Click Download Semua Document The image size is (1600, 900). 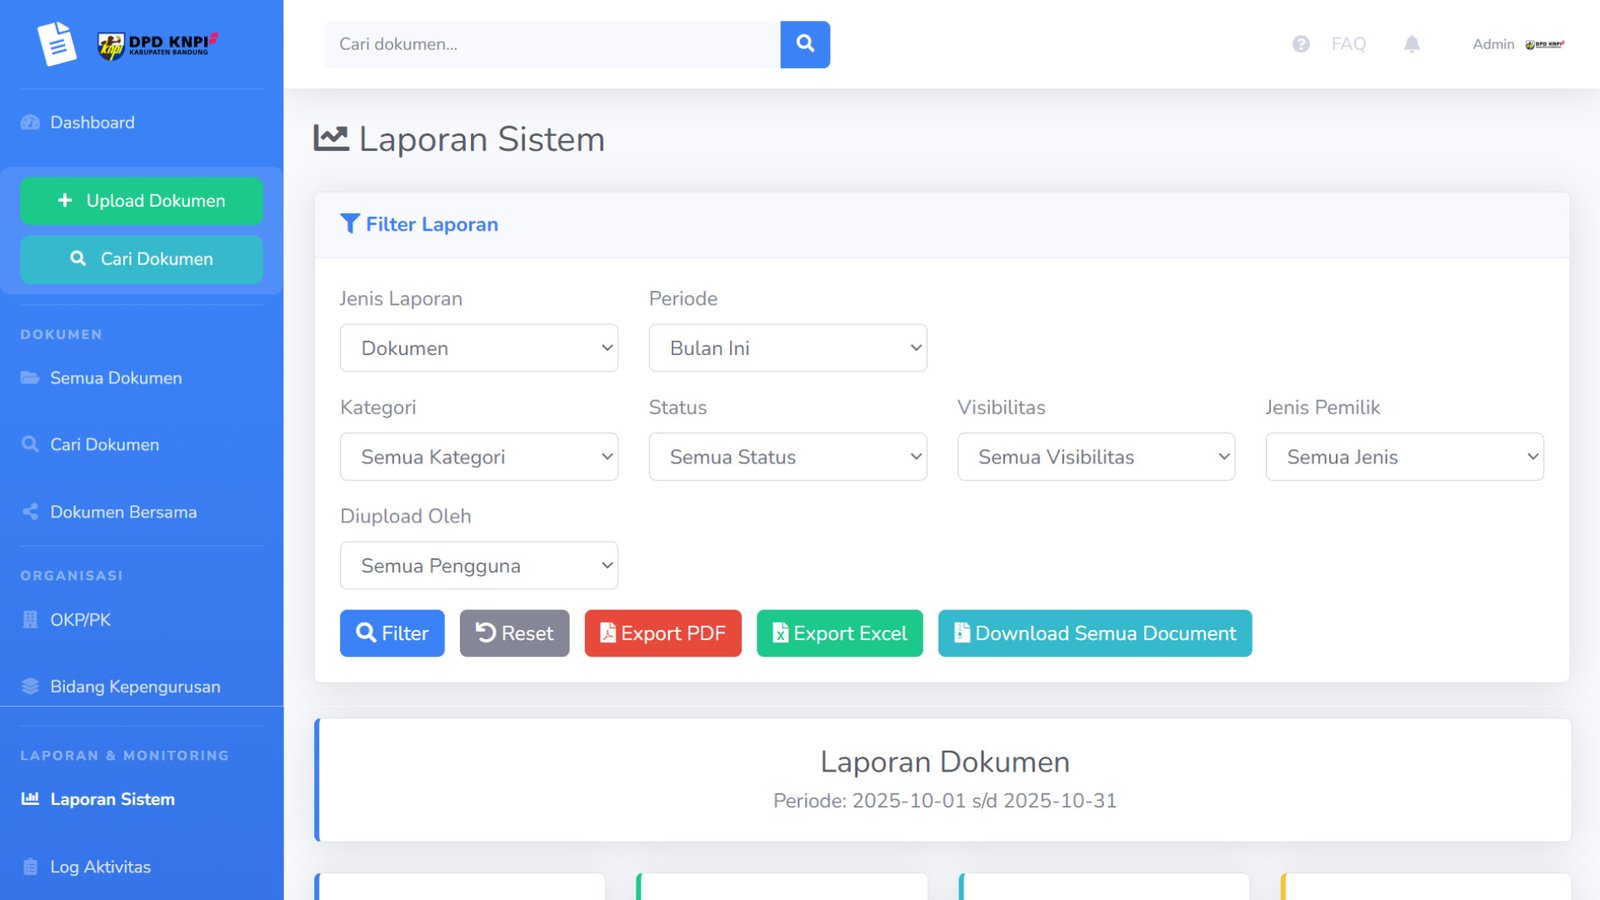(x=1094, y=633)
